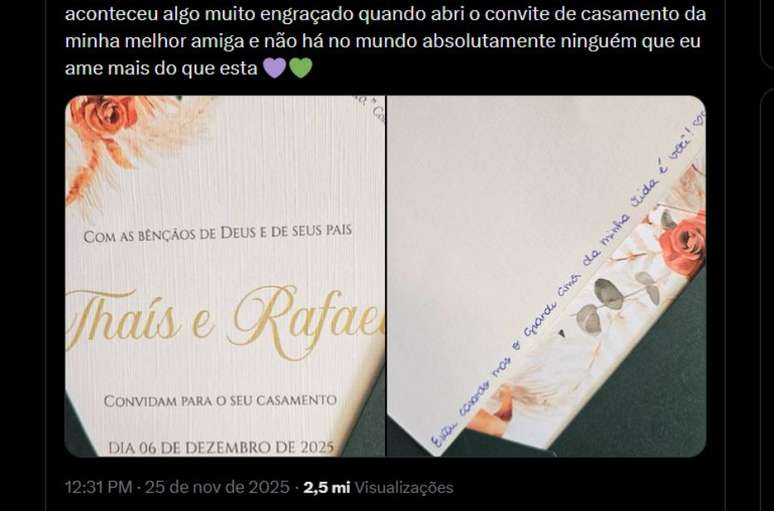Click the gray eucalyptus leaves on the envelope
This screenshot has width=774, height=511.
(x=615, y=299)
